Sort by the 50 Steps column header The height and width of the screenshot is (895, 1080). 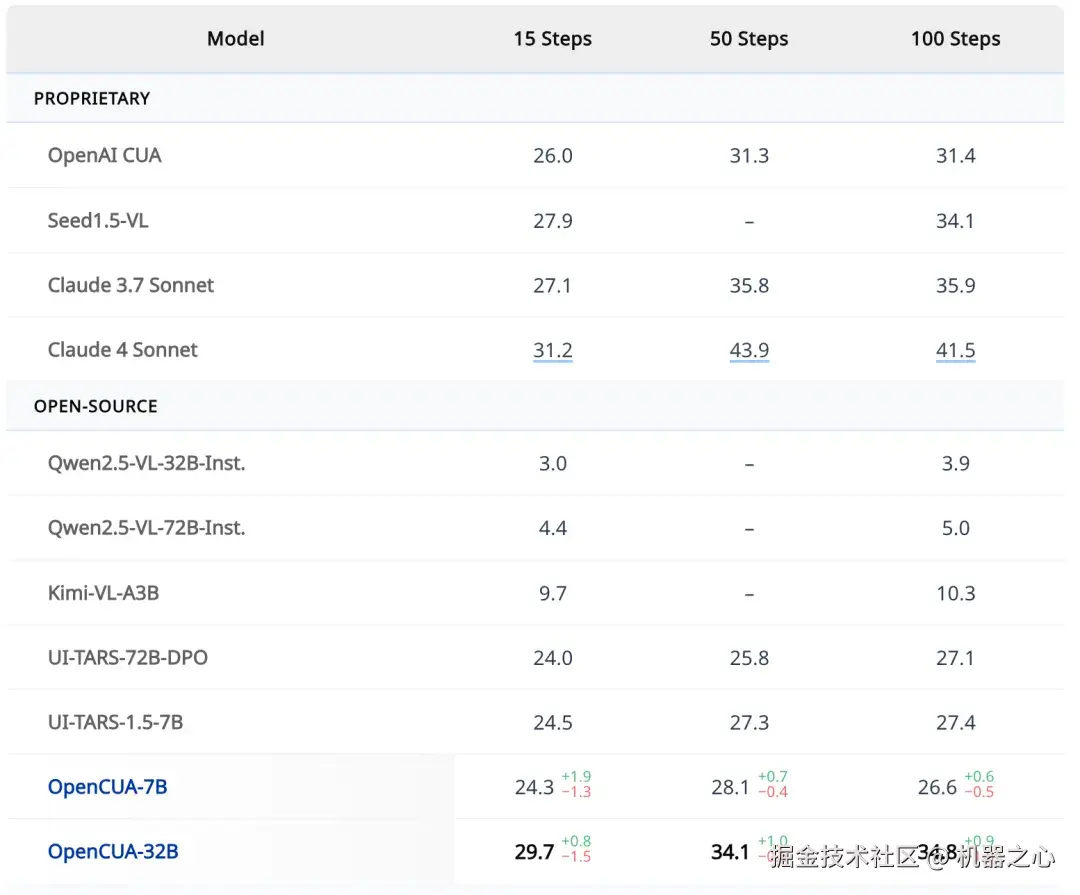click(749, 39)
